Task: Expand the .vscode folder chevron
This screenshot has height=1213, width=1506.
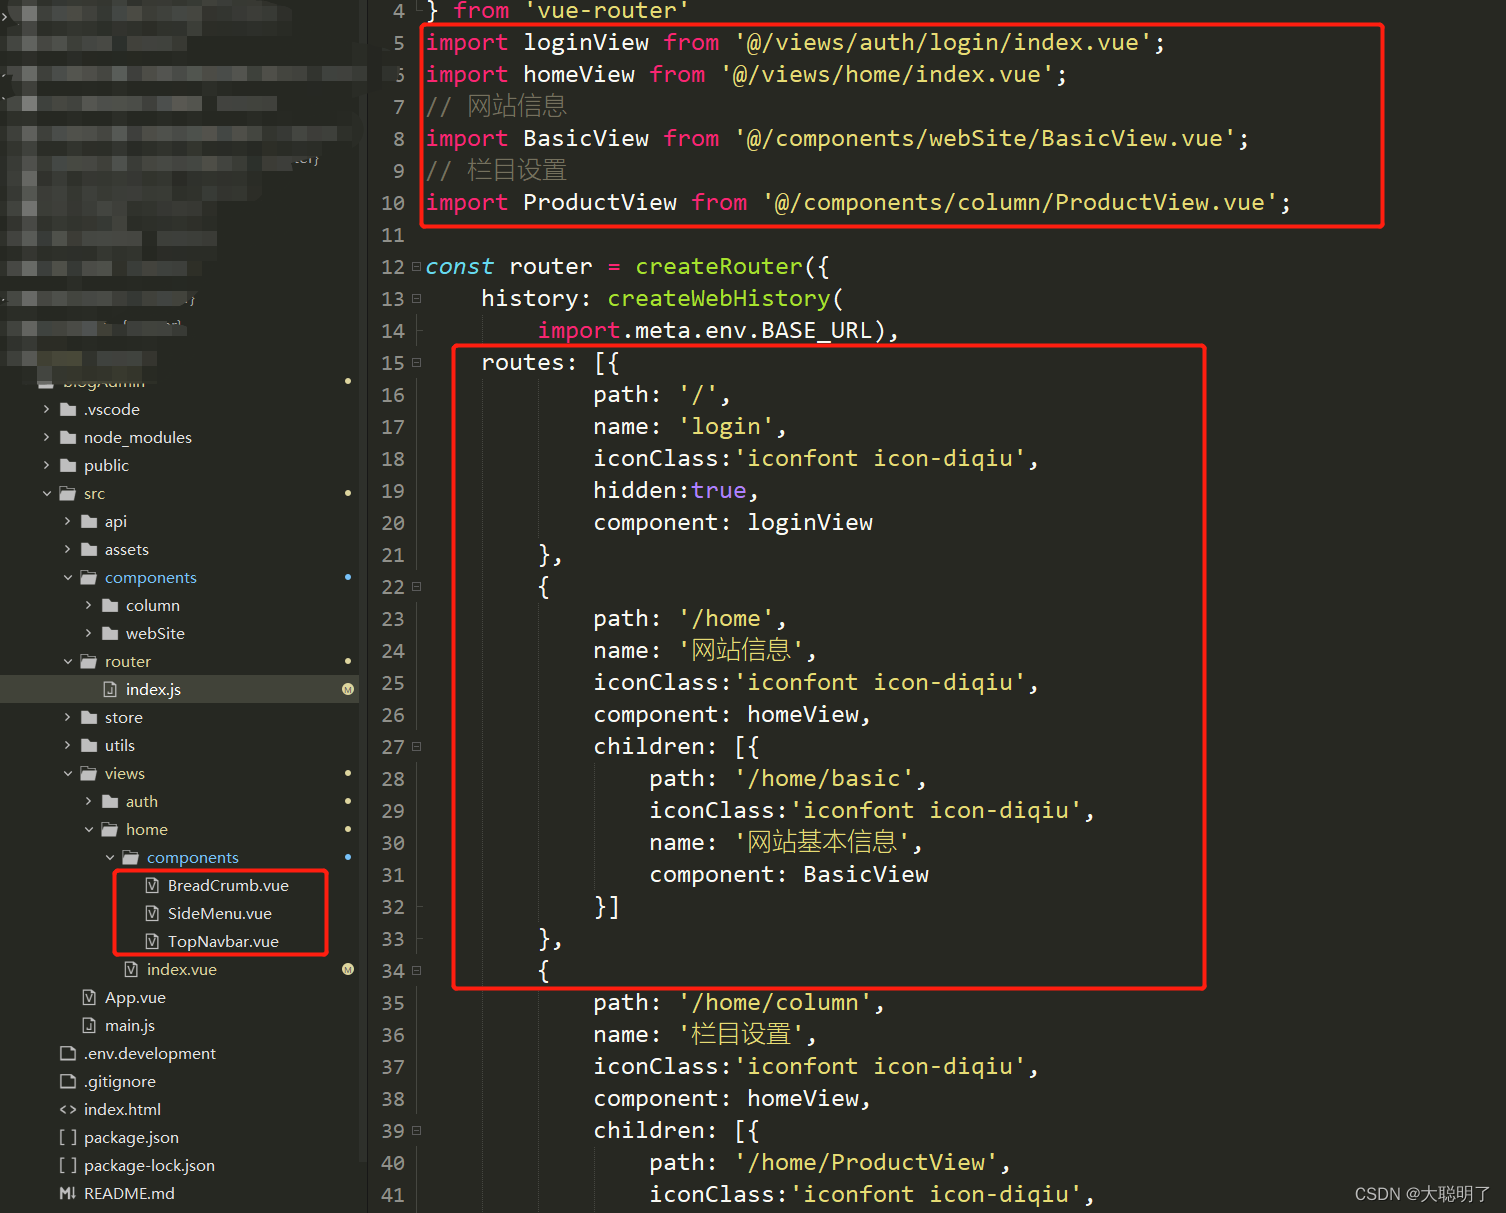Action: click(46, 409)
